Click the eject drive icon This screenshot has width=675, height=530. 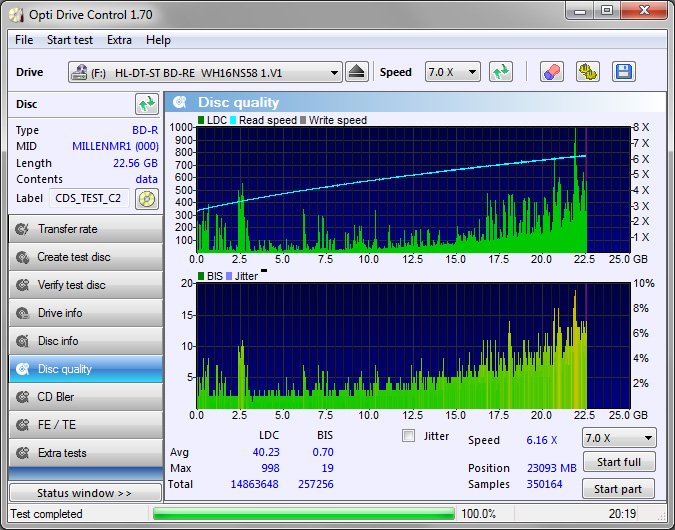pyautogui.click(x=358, y=72)
